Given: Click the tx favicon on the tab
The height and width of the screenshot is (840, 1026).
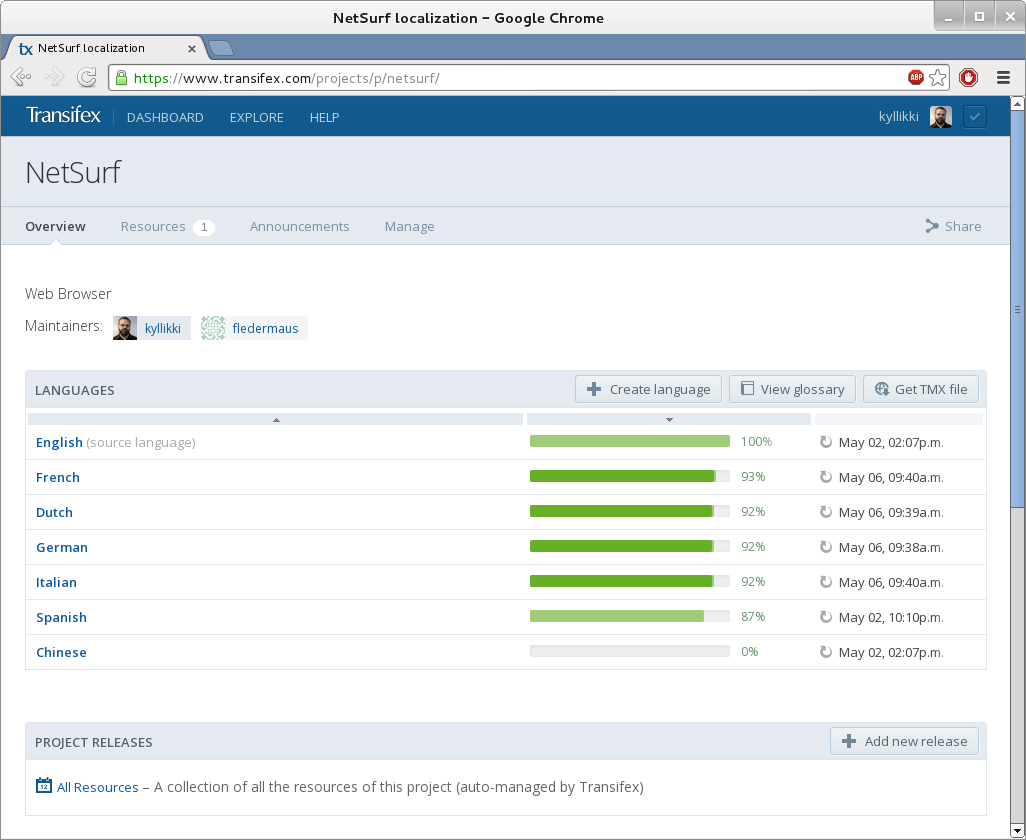Looking at the screenshot, I should coord(26,48).
